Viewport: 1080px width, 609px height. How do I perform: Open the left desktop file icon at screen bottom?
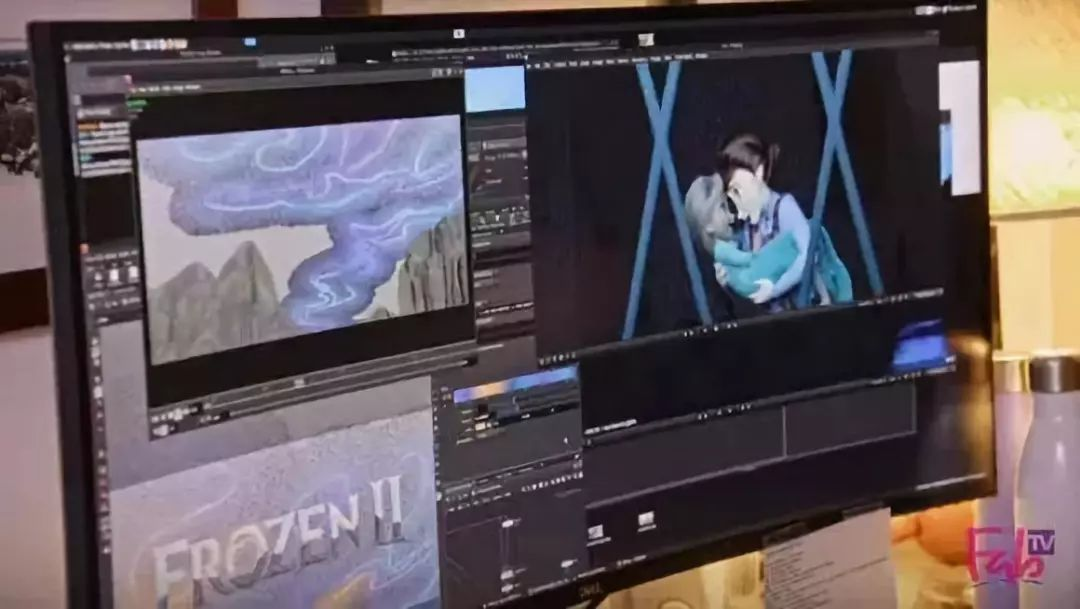click(x=596, y=533)
